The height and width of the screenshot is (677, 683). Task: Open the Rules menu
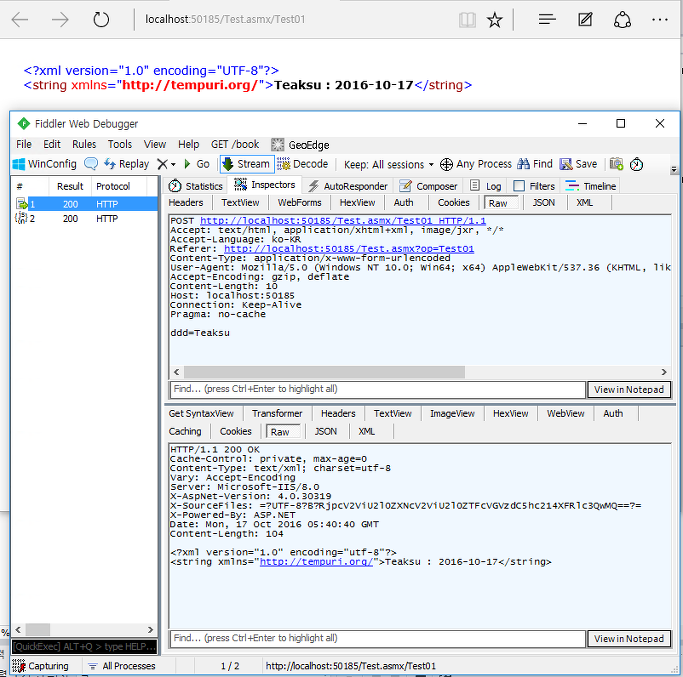coord(84,144)
